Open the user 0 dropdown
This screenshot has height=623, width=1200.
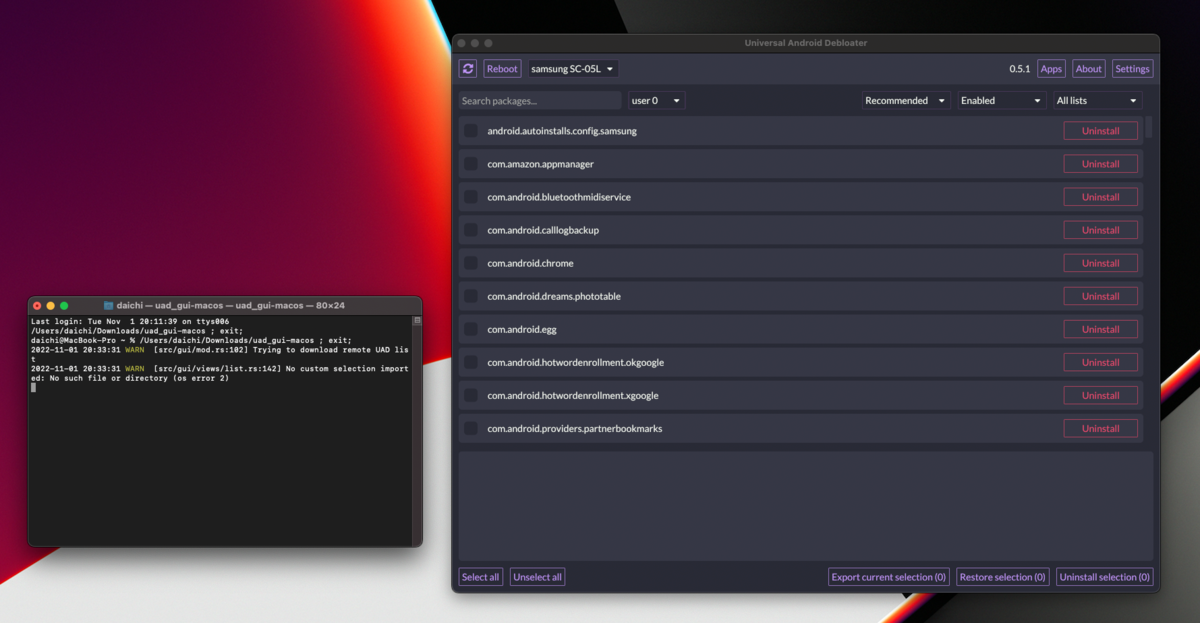(x=656, y=100)
